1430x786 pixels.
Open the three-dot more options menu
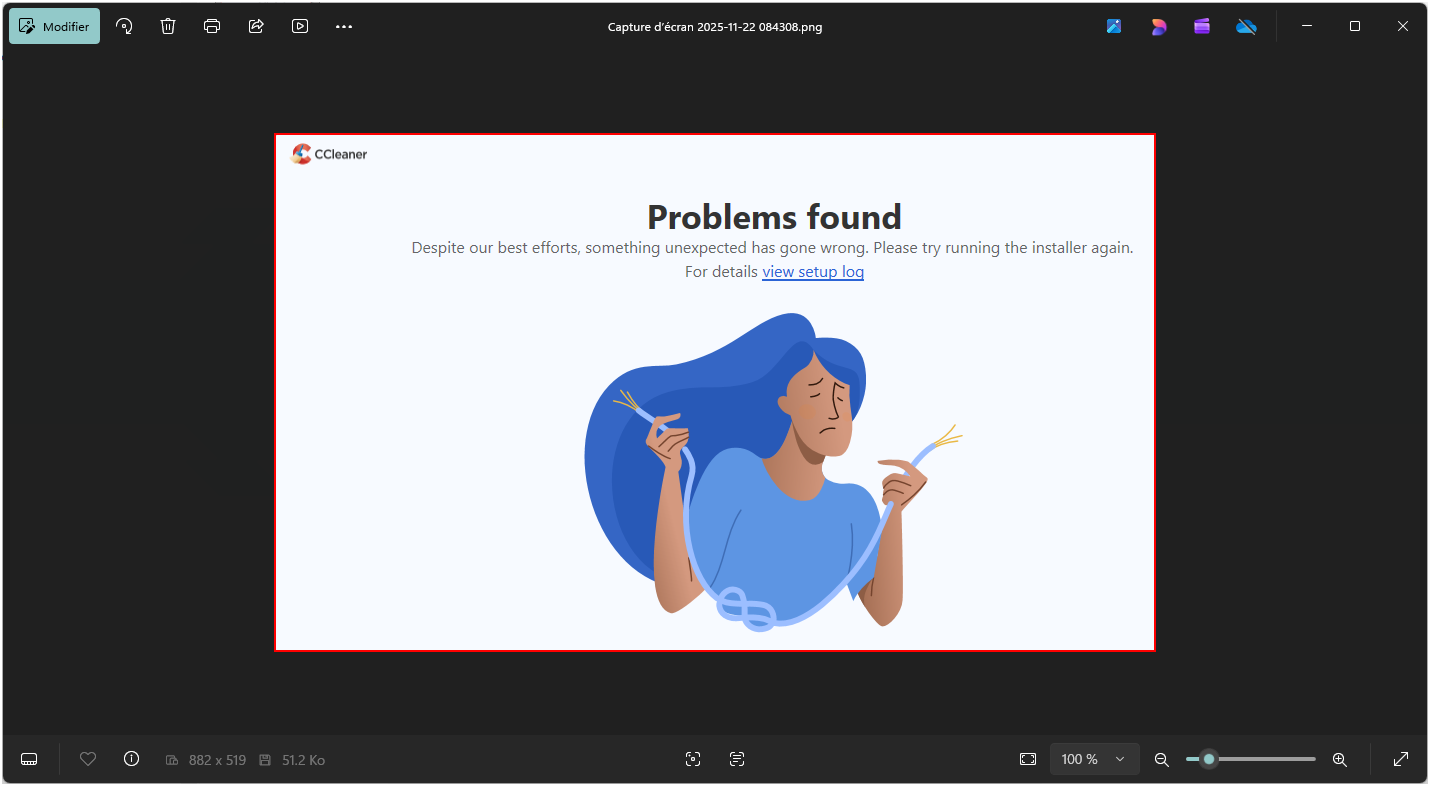pyautogui.click(x=344, y=27)
